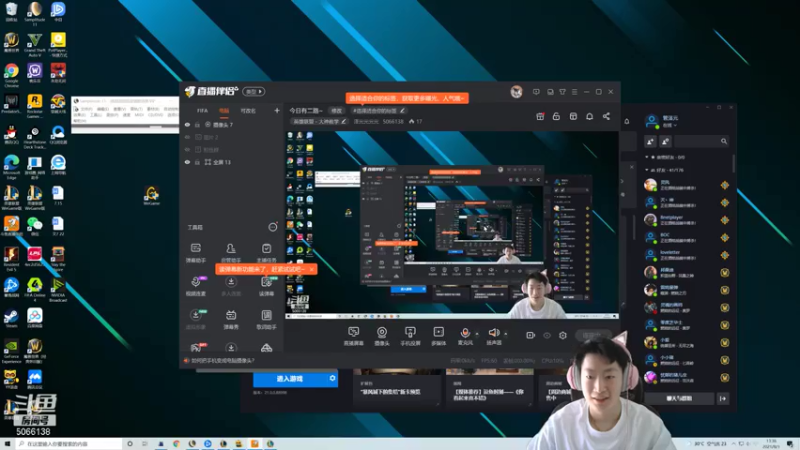800x450 pixels.
Task: Mute the 扬声器 speaker icon
Action: click(493, 333)
